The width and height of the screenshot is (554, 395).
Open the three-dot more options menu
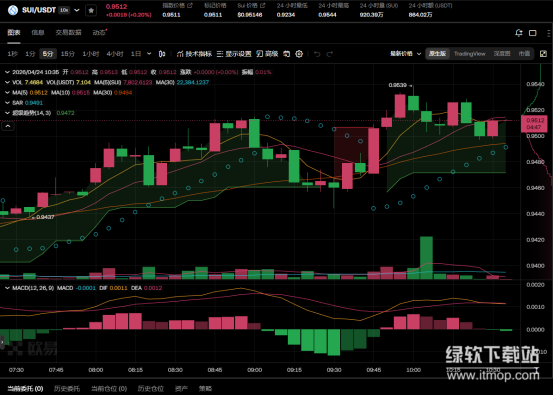pyautogui.click(x=548, y=33)
